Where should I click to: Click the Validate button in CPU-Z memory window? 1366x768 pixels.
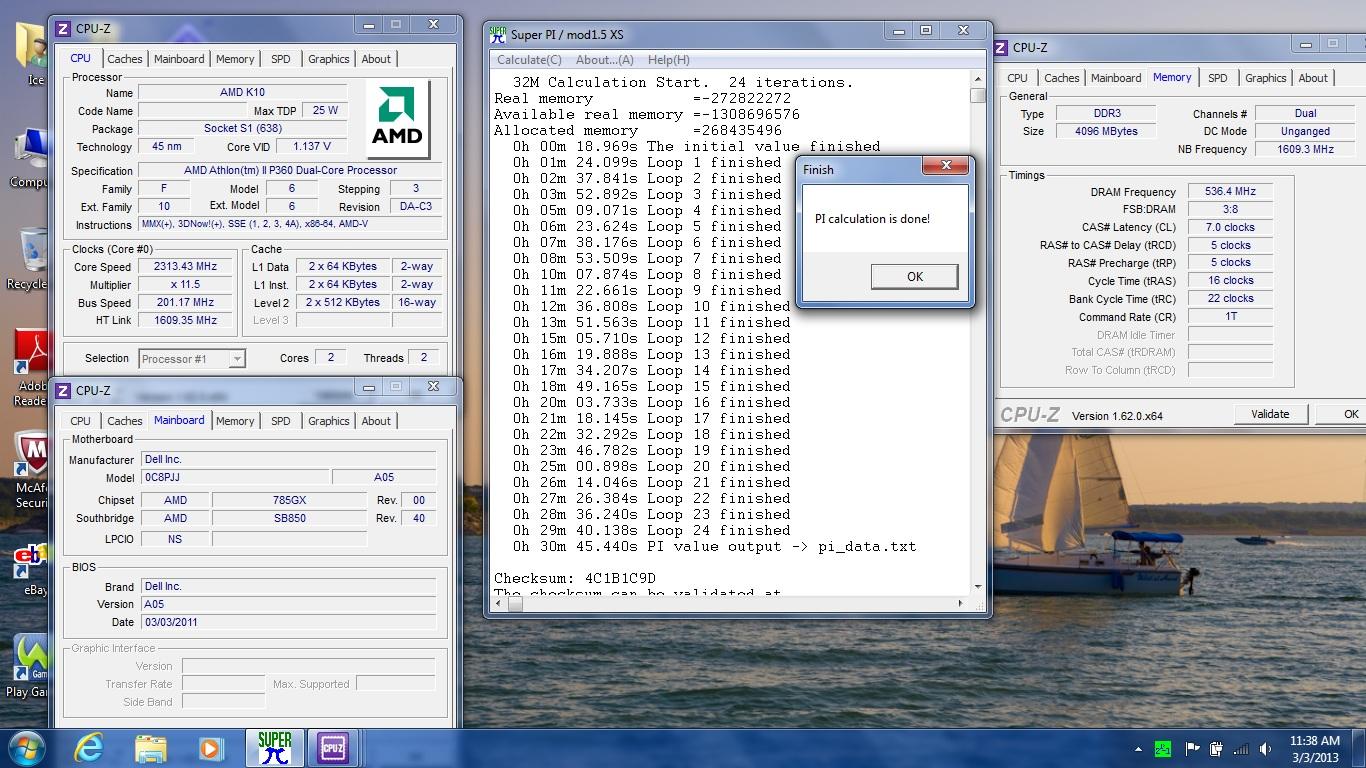coord(1270,414)
